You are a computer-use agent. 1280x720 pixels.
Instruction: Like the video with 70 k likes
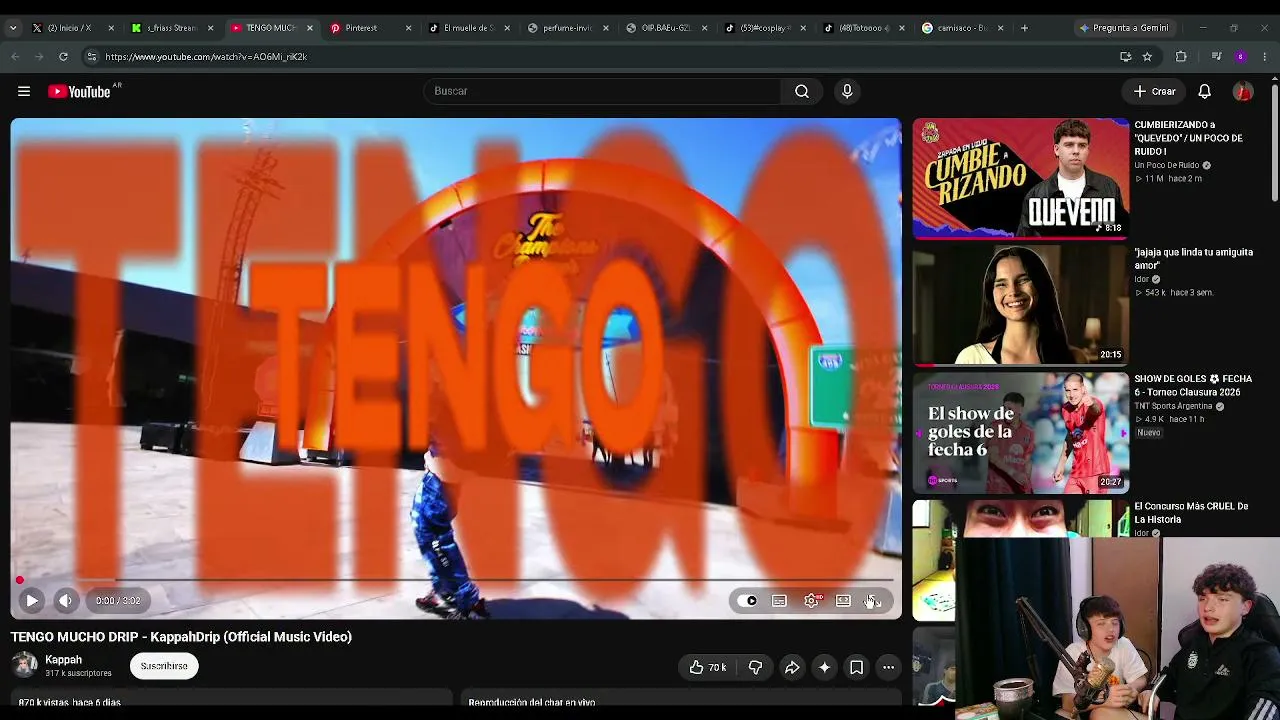[707, 667]
